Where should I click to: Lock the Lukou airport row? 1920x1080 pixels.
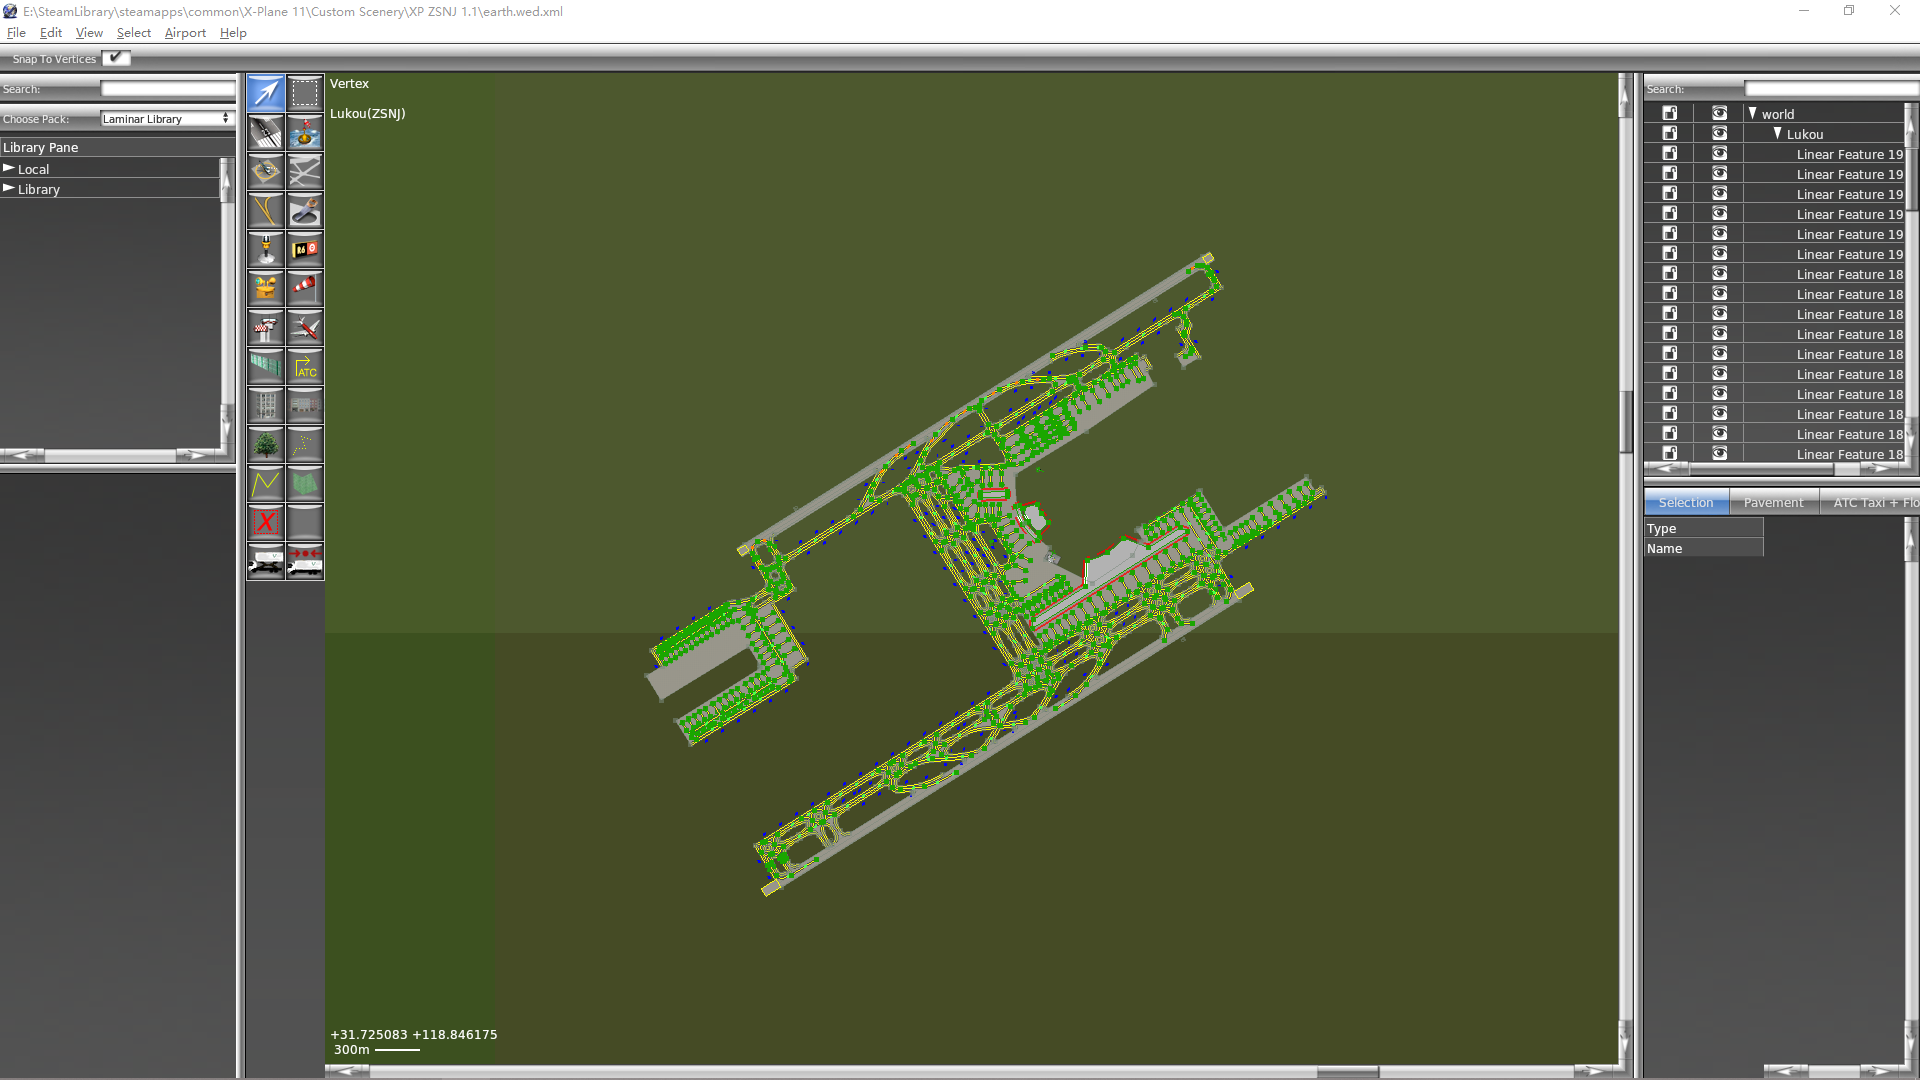[x=1669, y=133]
